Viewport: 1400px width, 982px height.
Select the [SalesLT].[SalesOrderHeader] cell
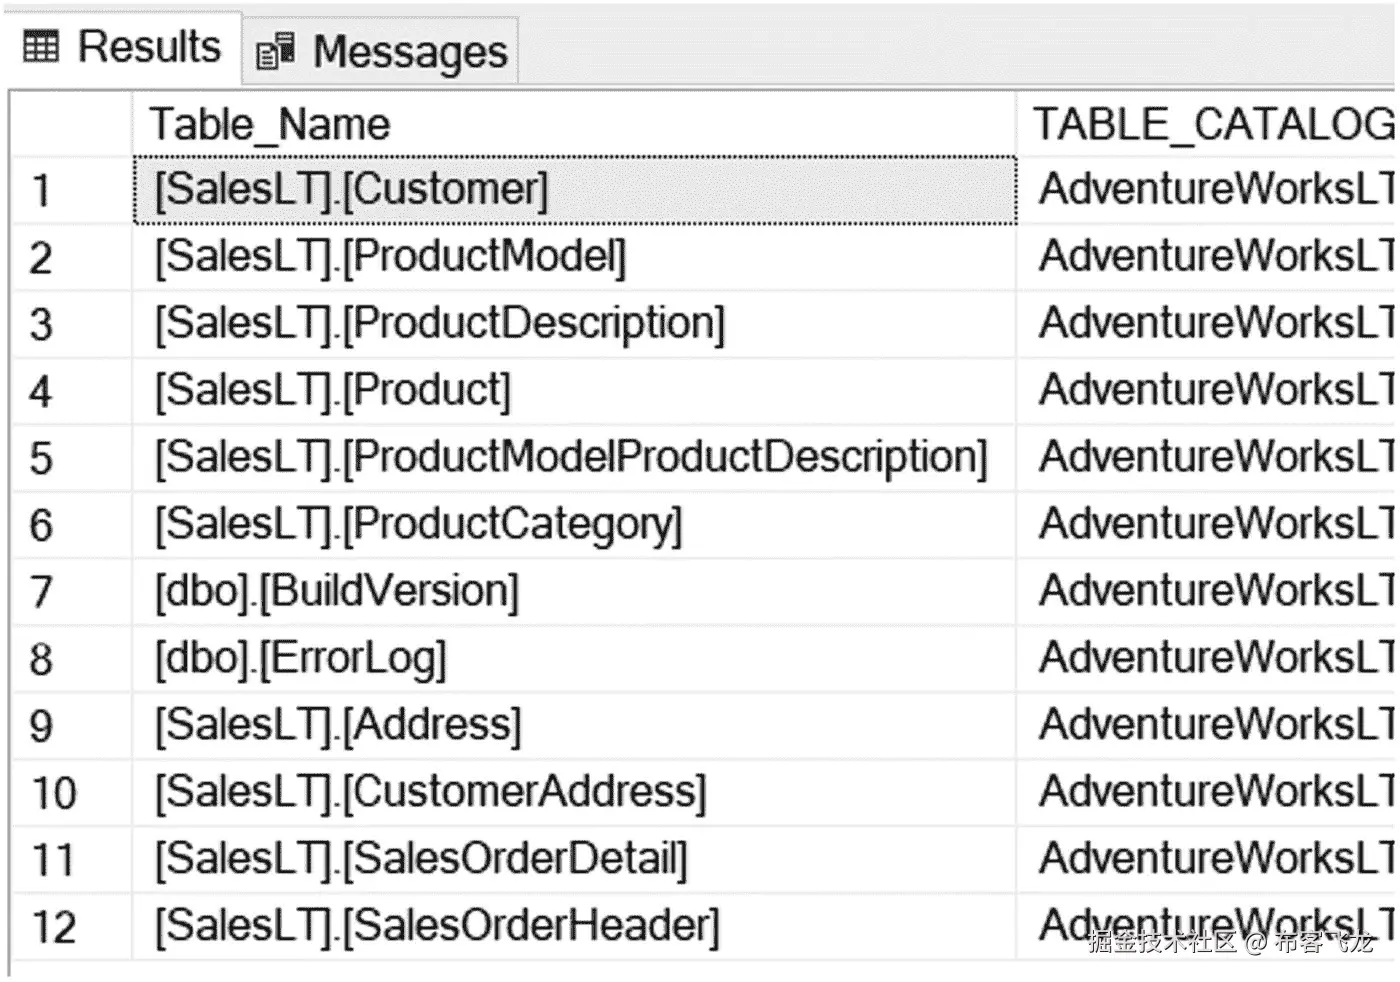574,927
